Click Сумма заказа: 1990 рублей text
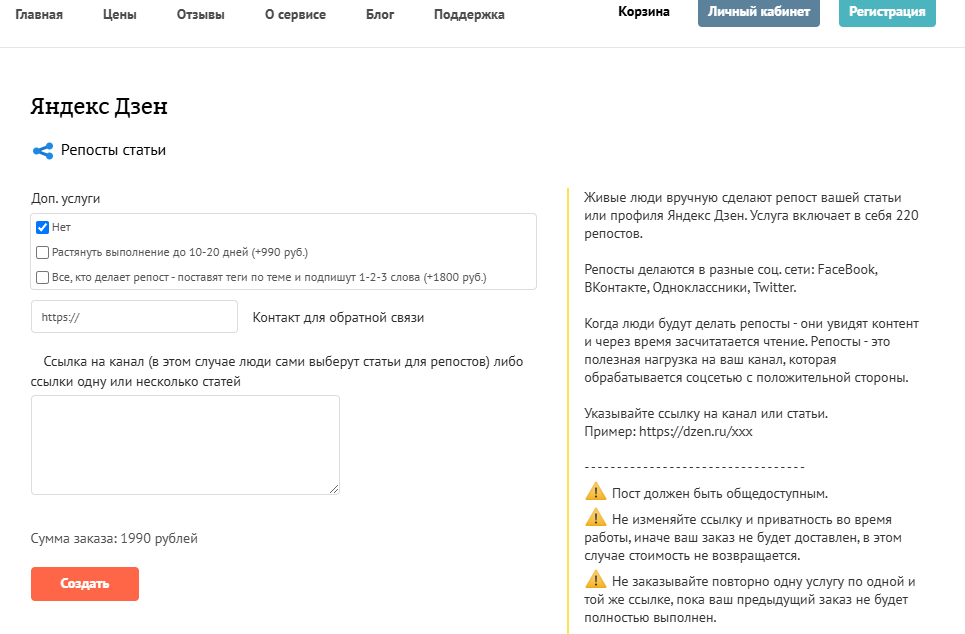 pyautogui.click(x=114, y=539)
